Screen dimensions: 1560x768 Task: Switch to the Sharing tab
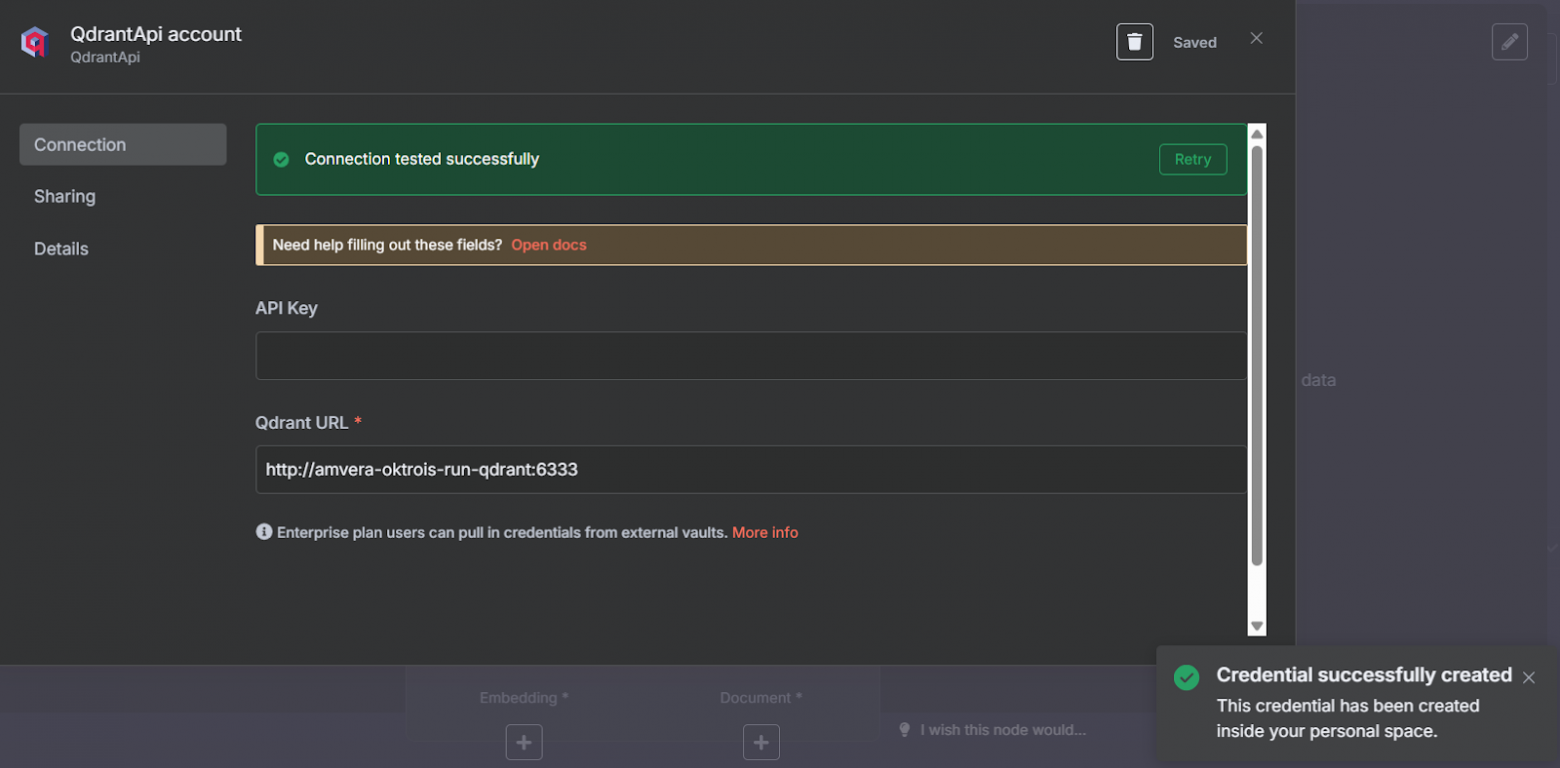pyautogui.click(x=65, y=196)
